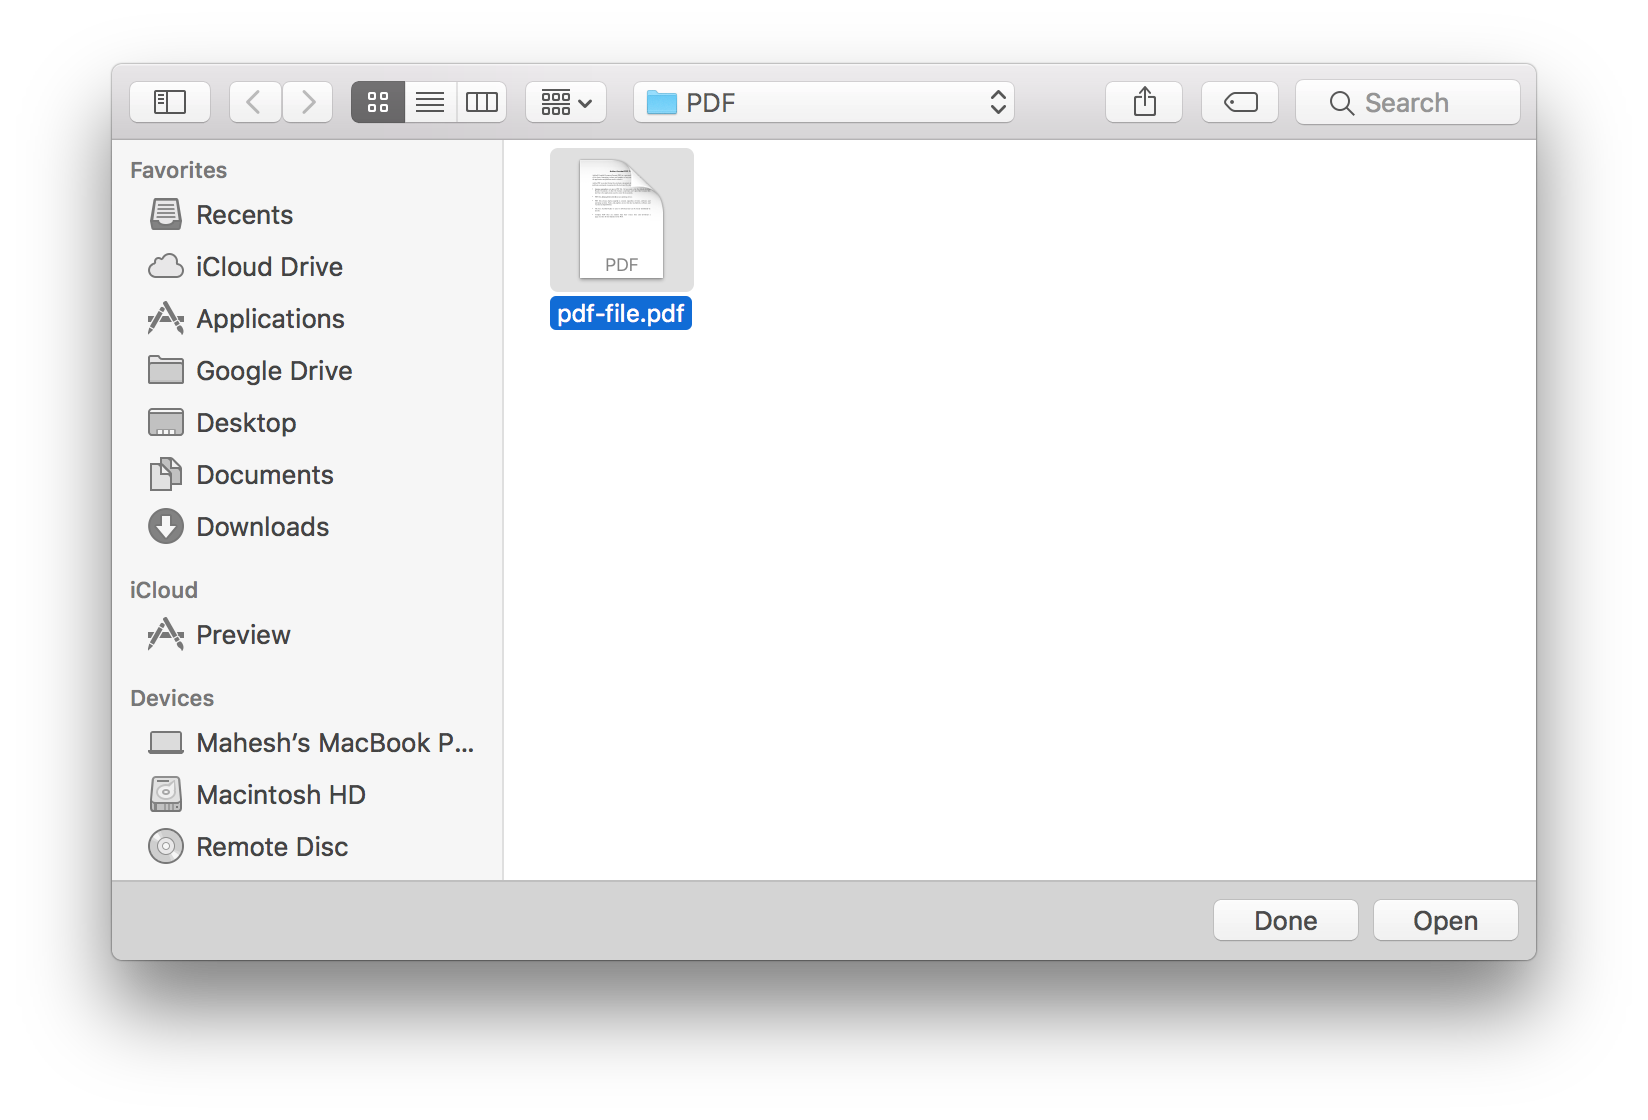Screen dimensions: 1648x1120
Task: Select Preview under iCloud
Action: coord(243,634)
